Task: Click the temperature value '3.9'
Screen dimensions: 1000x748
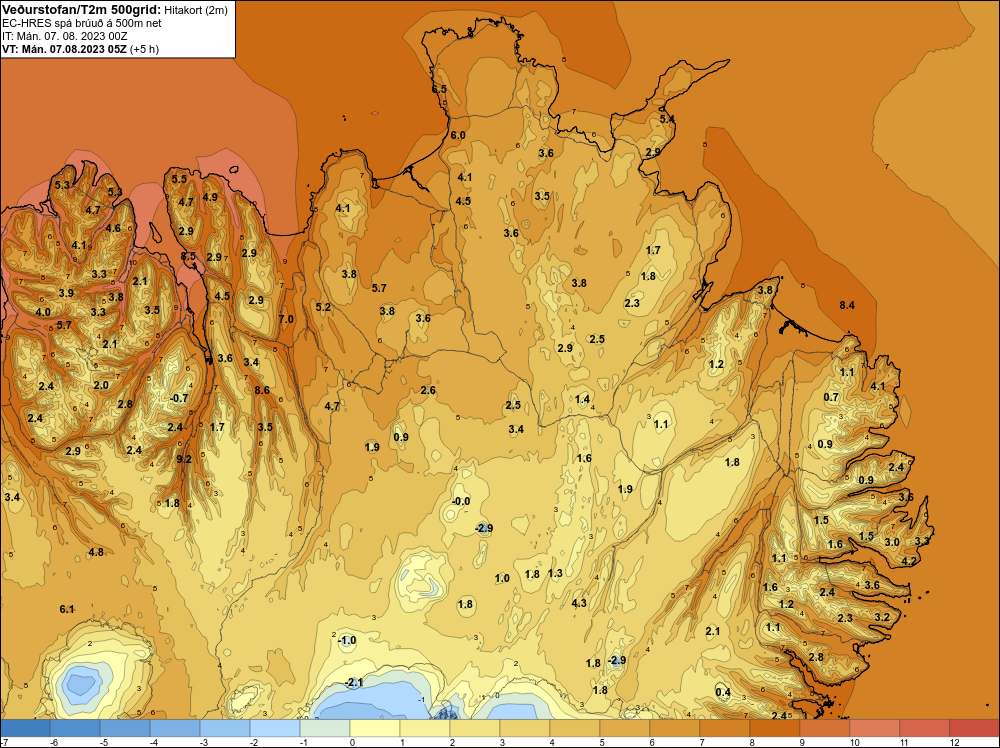Action: [66, 294]
